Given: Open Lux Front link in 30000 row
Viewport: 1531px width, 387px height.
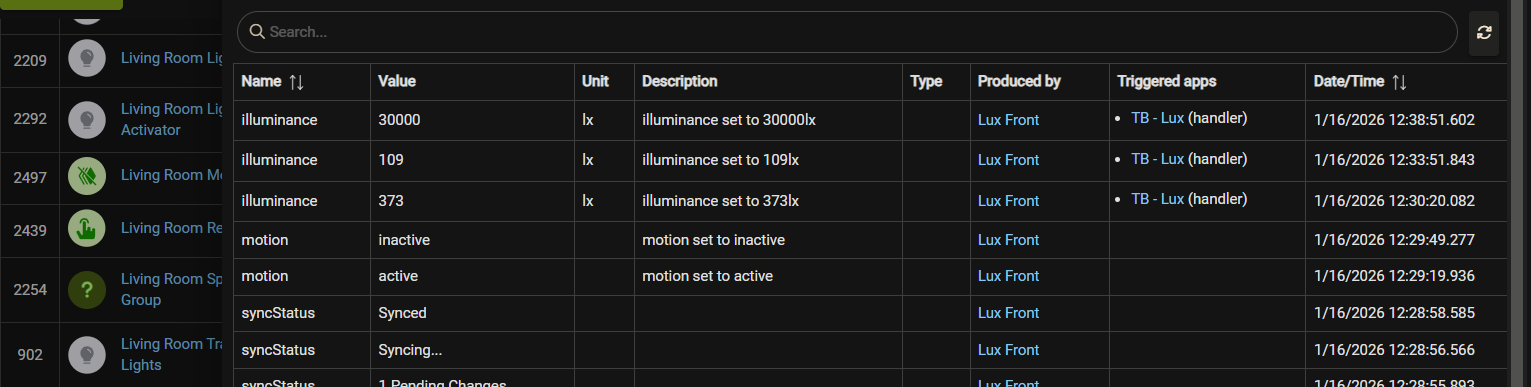Looking at the screenshot, I should coord(1008,120).
